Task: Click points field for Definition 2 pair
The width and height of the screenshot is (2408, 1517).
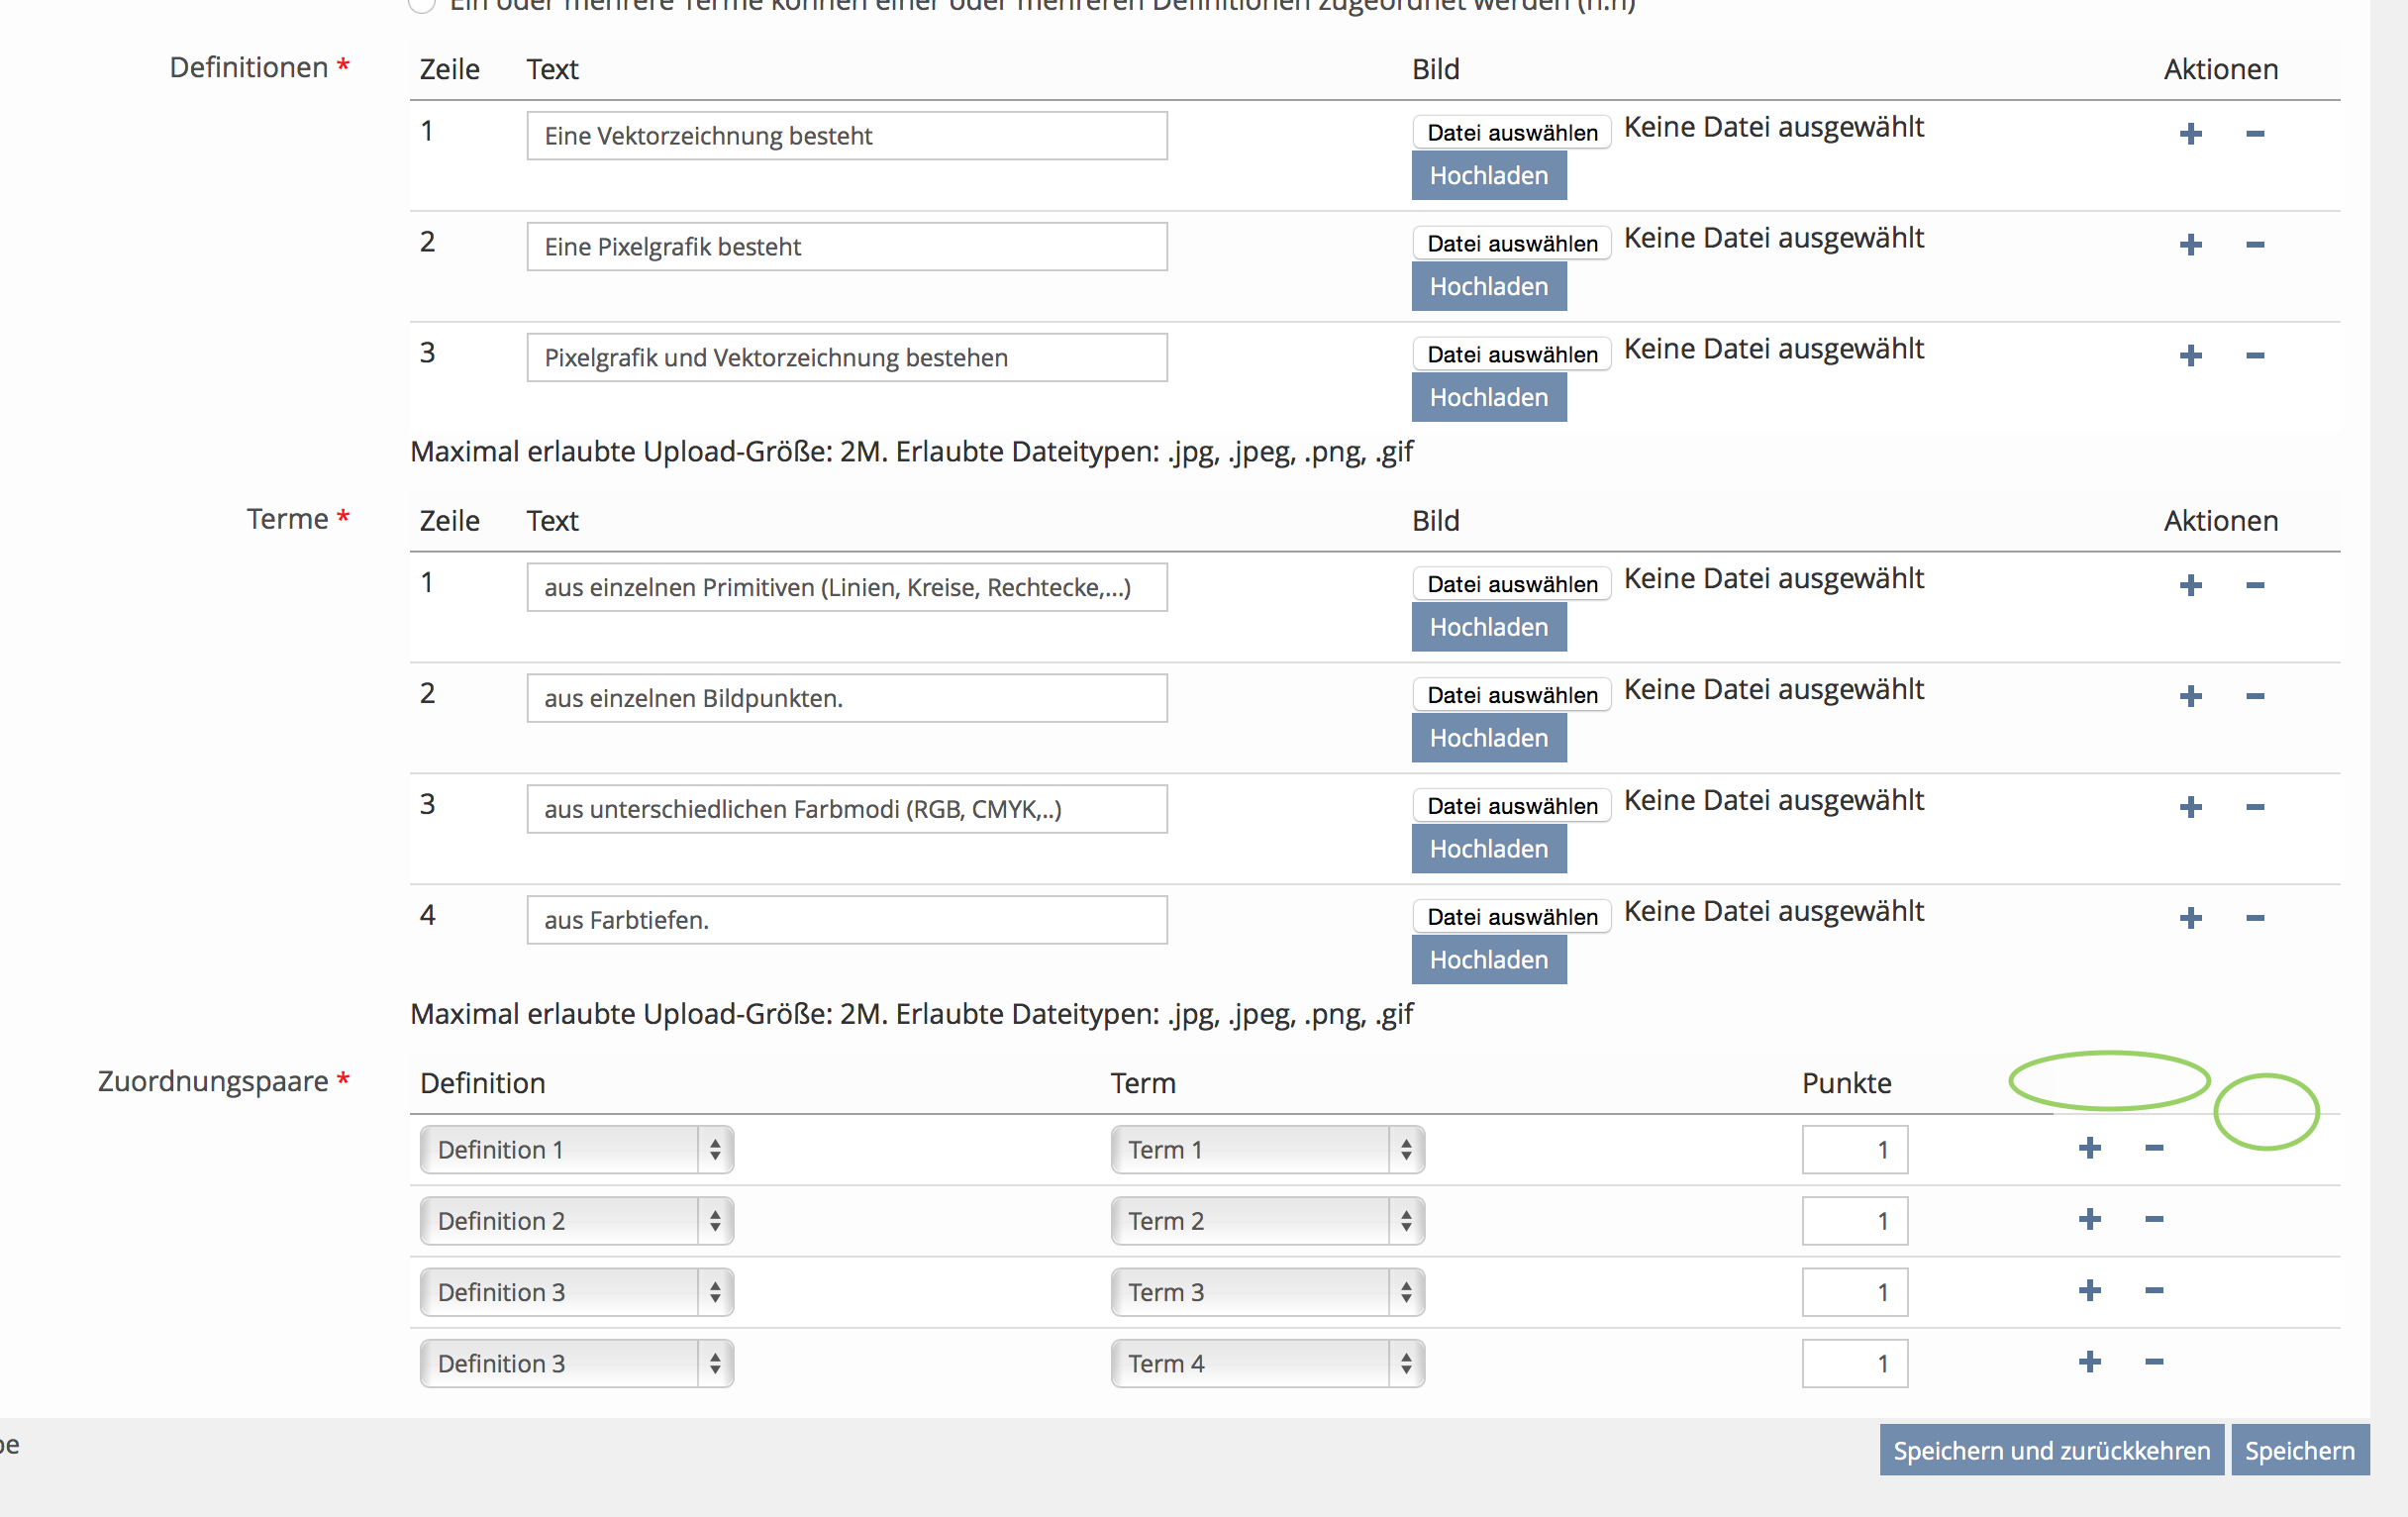Action: (x=1854, y=1221)
